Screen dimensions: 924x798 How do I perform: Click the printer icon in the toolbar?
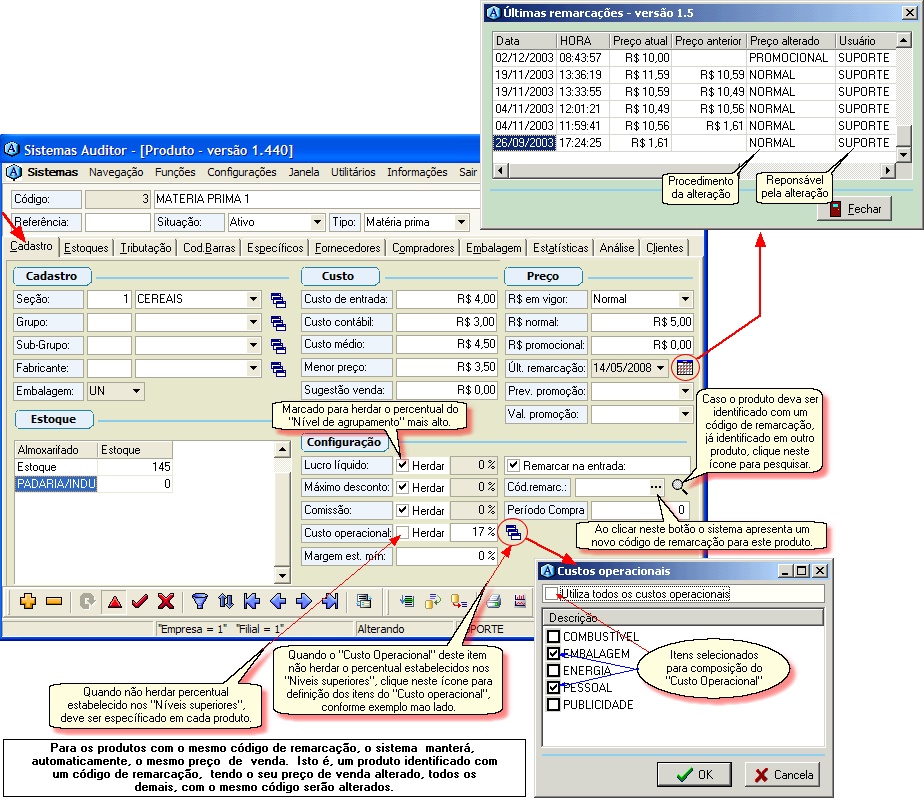tap(492, 601)
